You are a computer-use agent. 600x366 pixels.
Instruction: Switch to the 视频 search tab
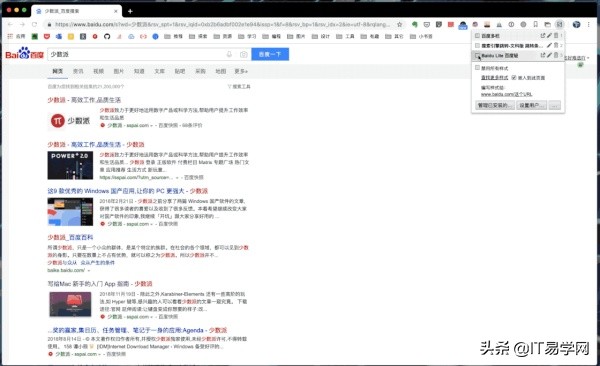[98, 71]
